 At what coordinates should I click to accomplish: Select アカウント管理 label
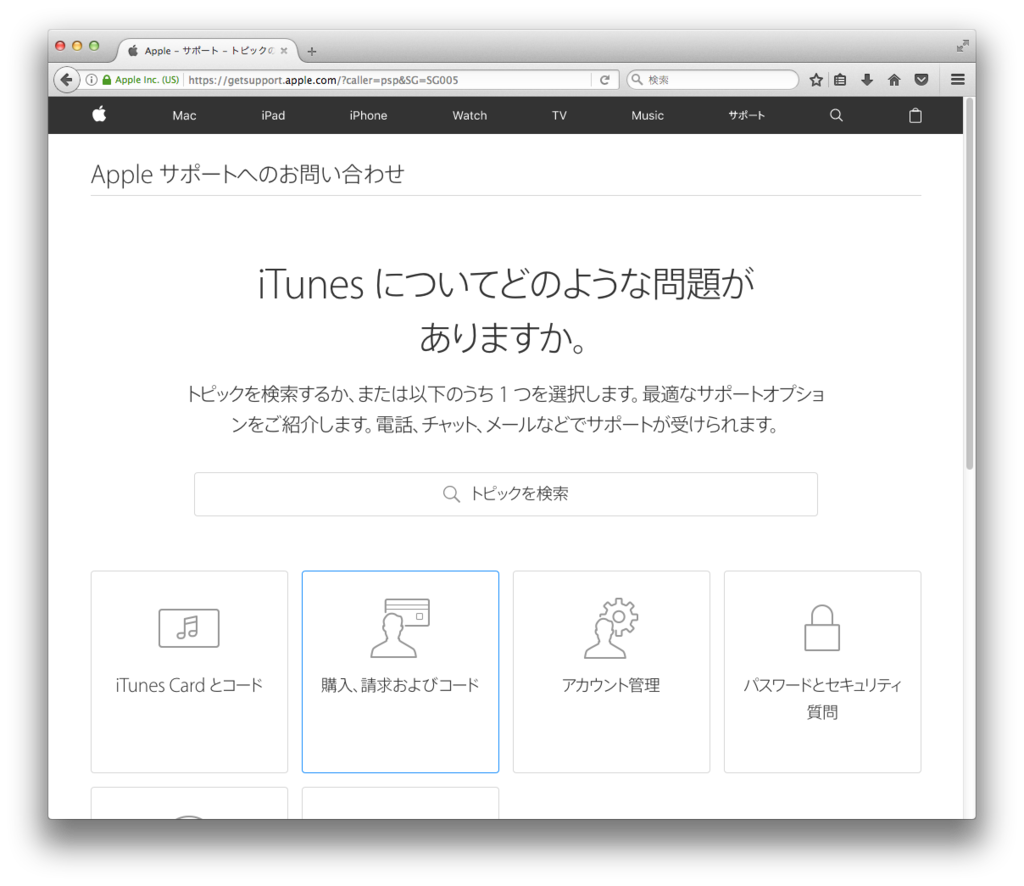tap(611, 685)
